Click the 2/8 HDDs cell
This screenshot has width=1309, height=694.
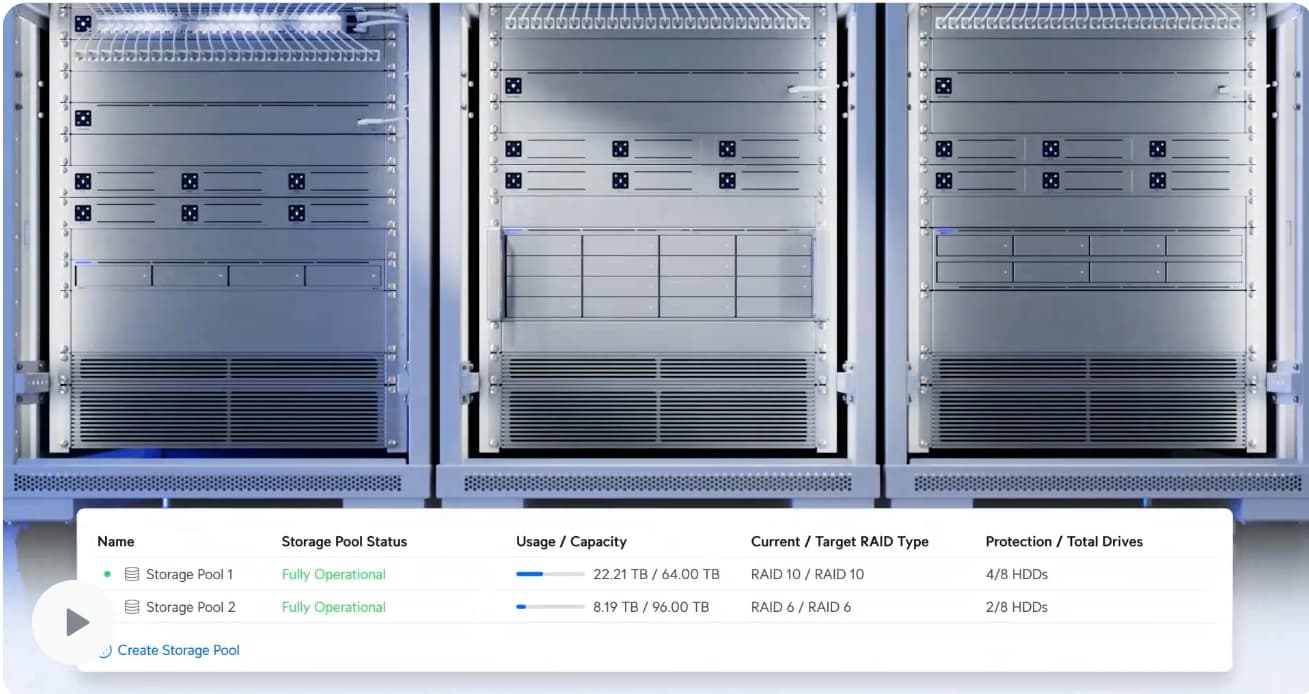coord(1017,607)
